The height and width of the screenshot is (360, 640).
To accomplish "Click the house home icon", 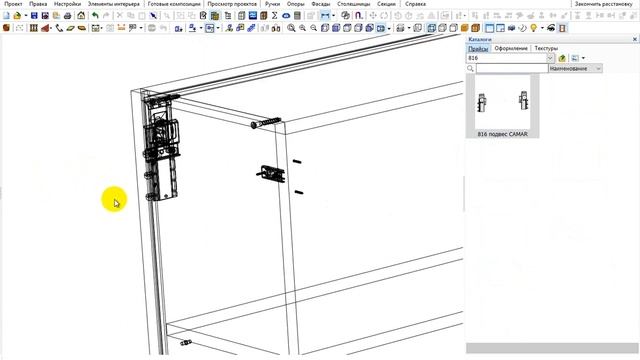I will click(x=81, y=16).
